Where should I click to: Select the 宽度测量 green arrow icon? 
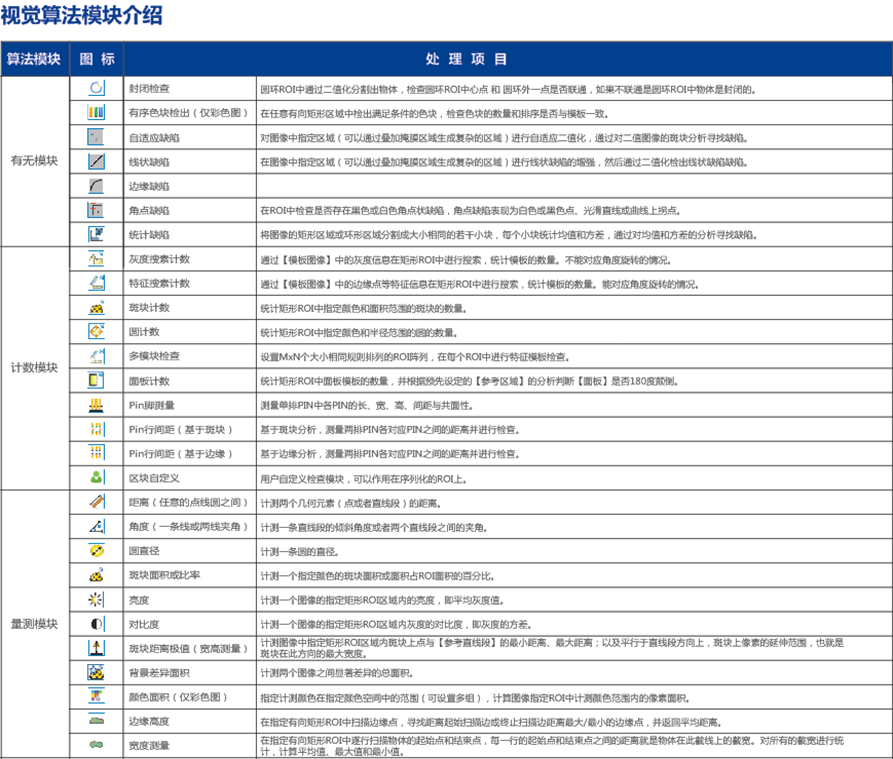[x=97, y=745]
